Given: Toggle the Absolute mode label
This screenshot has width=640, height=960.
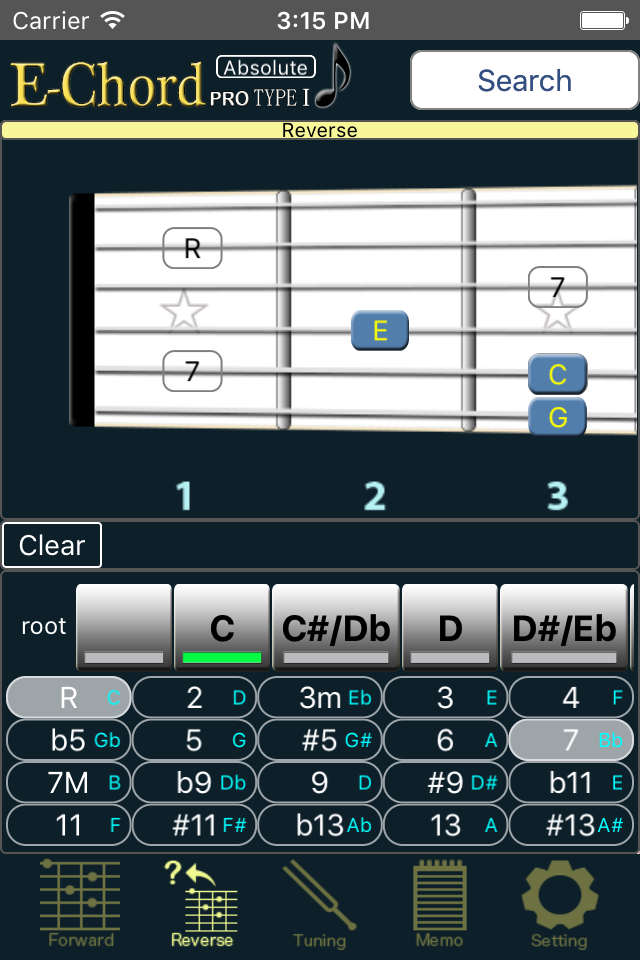Looking at the screenshot, I should (266, 67).
